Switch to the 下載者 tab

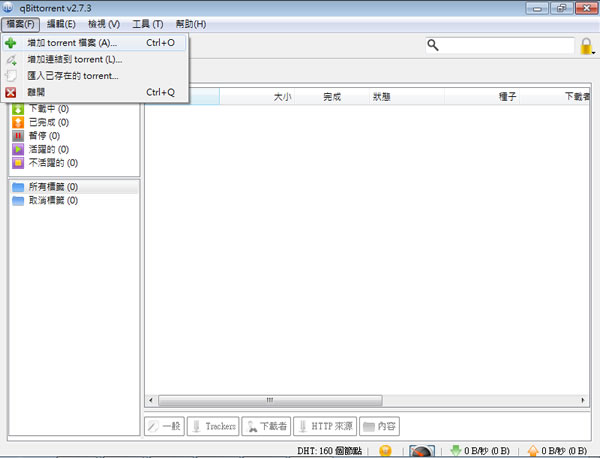[x=266, y=426]
